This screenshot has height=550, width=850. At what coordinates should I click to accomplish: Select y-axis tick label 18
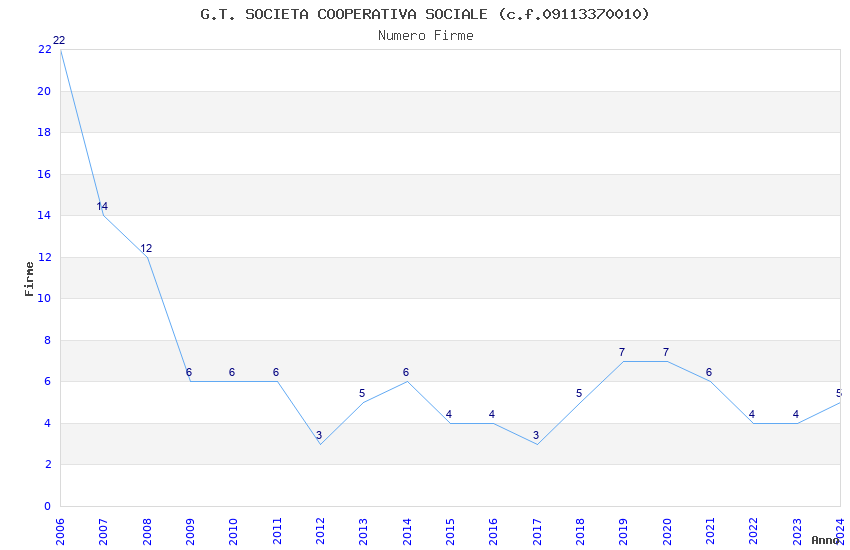[44, 132]
